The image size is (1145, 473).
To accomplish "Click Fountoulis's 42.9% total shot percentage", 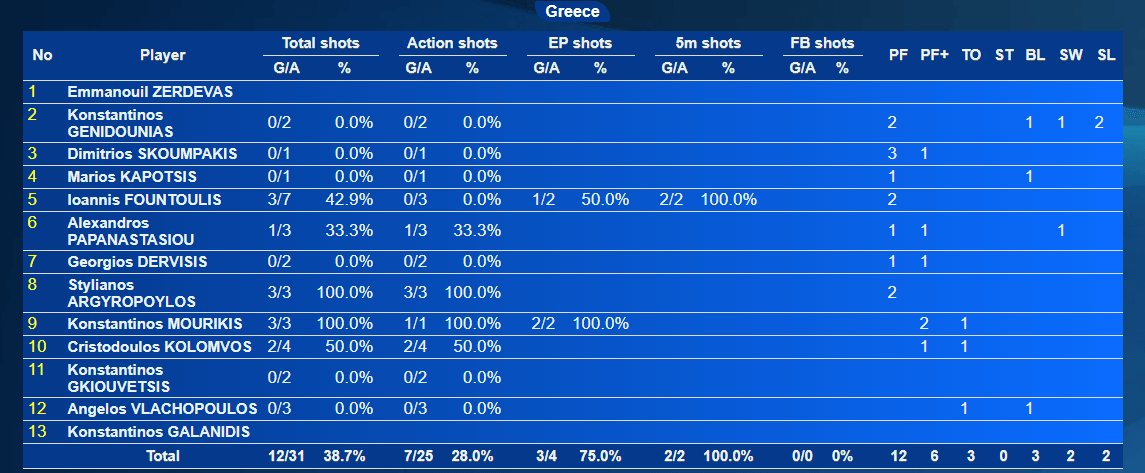I will click(349, 200).
